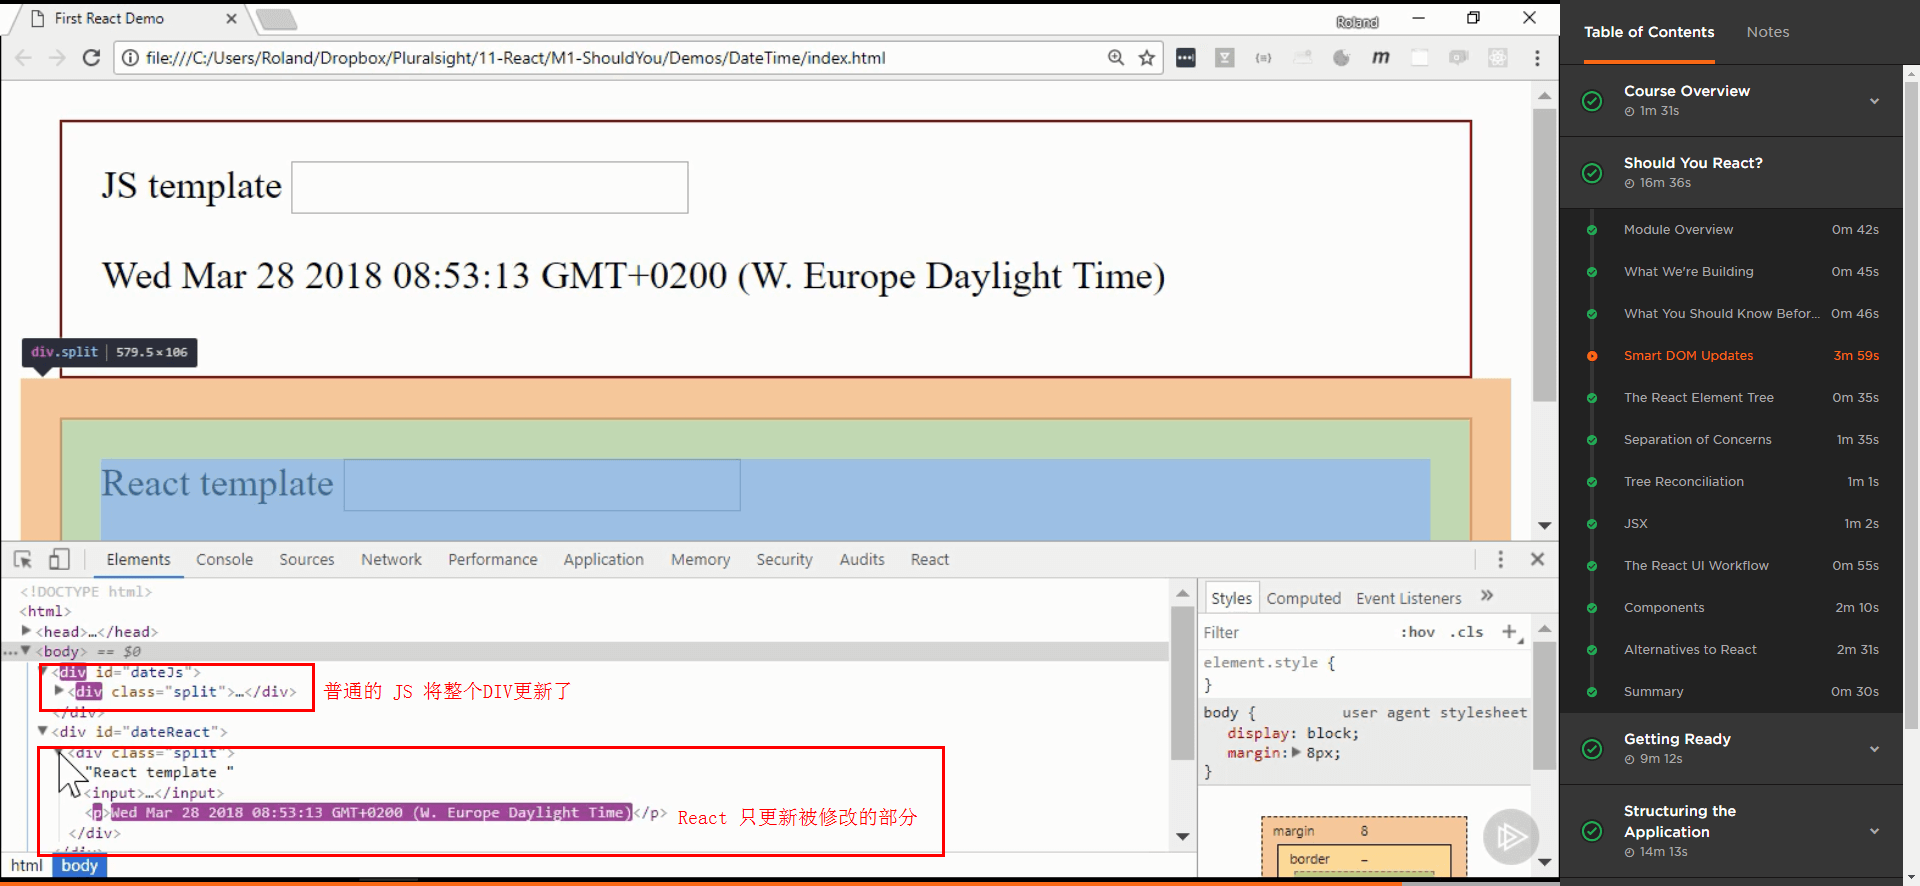Viewport: 1920px width, 886px height.
Task: Reload the page with refresh icon
Action: [x=91, y=58]
